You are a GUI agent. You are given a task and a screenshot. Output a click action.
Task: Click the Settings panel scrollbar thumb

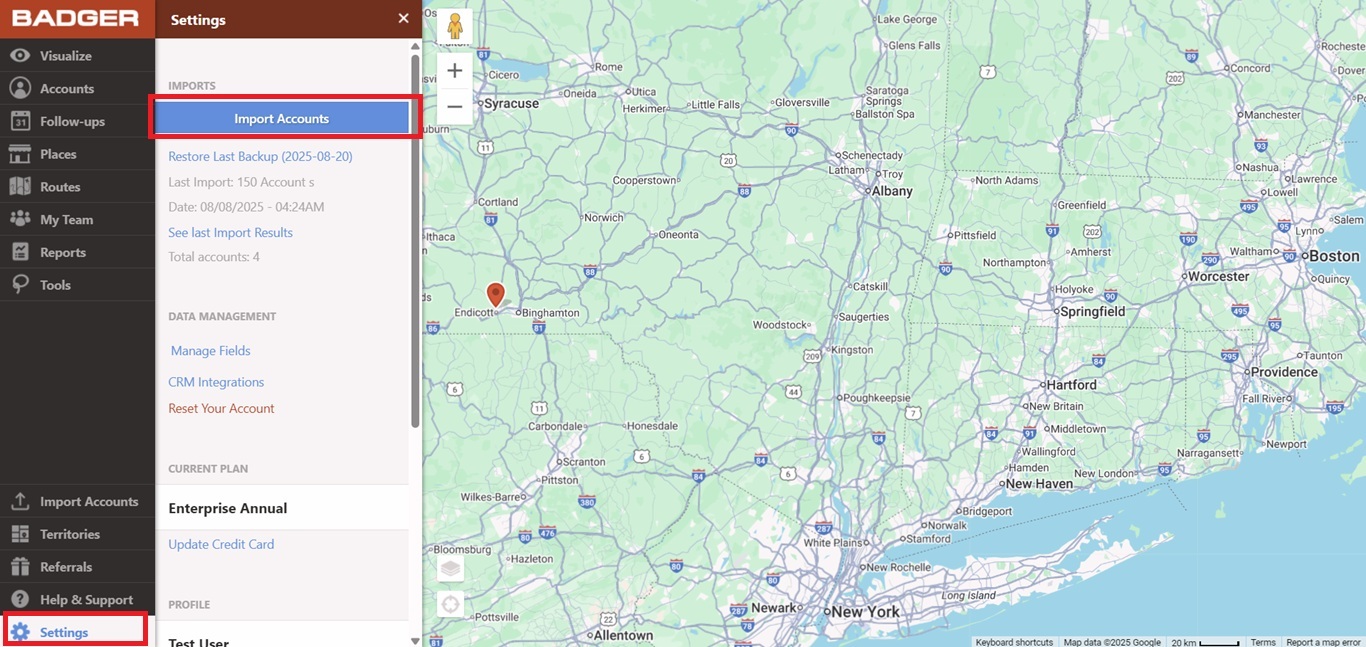coord(415,240)
